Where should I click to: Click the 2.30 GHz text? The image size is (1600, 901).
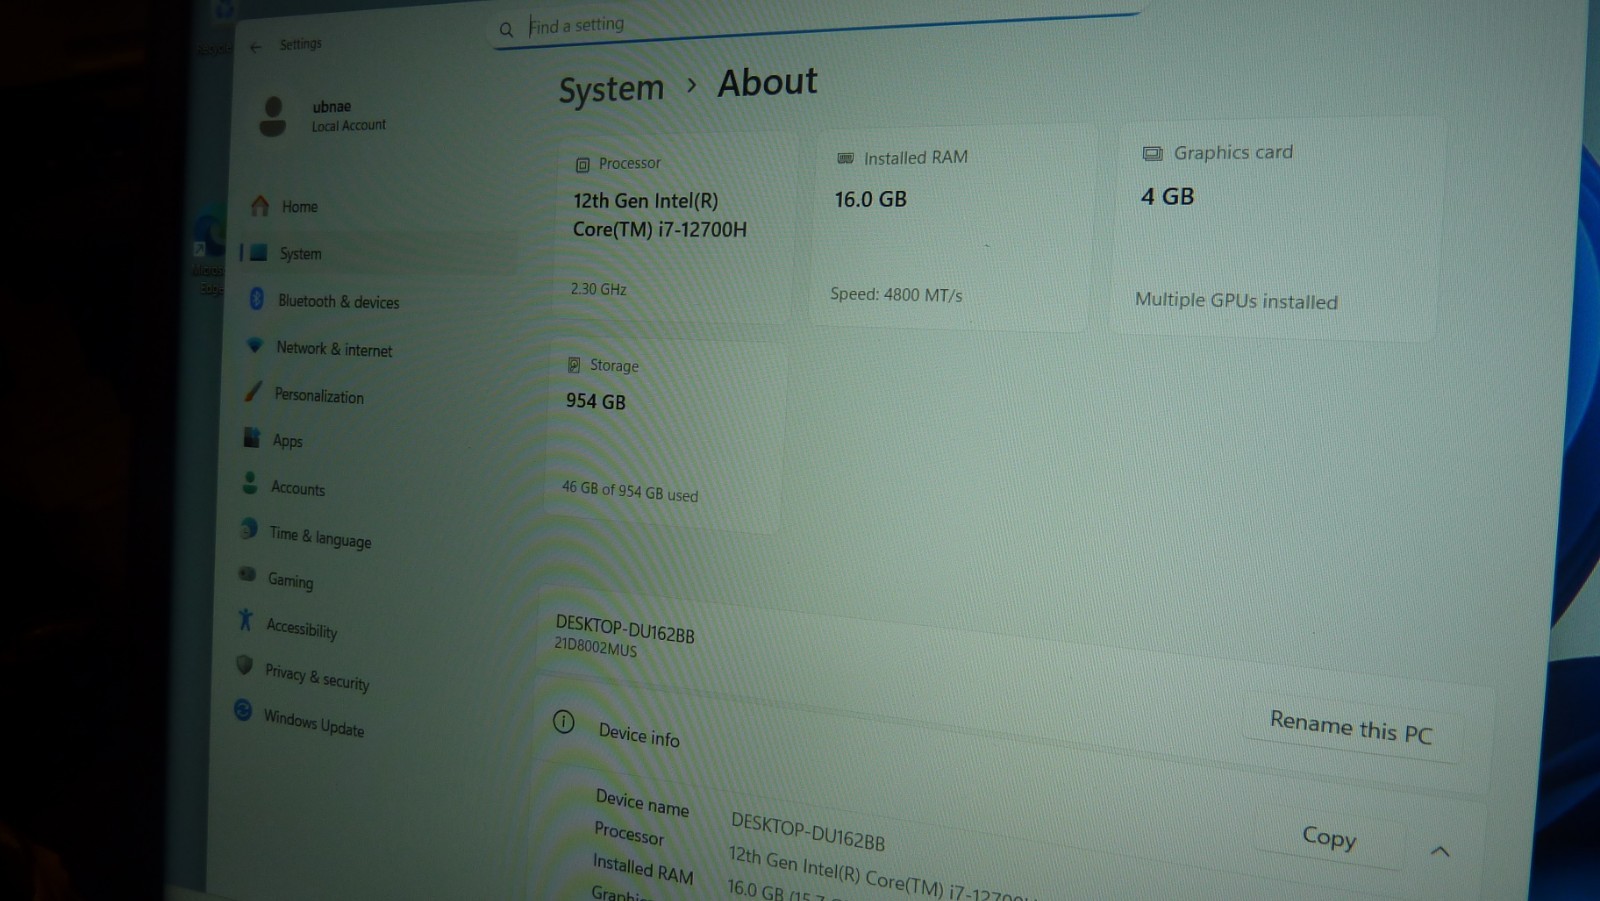pos(598,289)
